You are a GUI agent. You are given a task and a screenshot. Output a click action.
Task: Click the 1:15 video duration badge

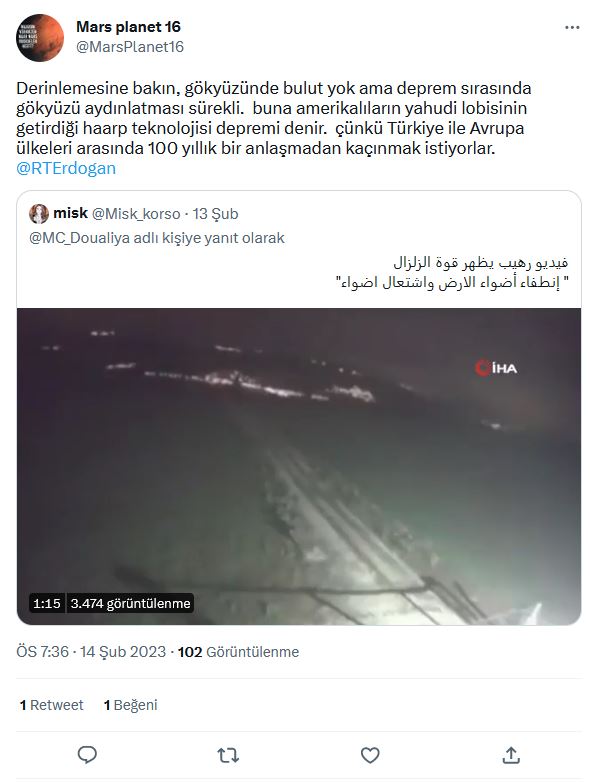[46, 603]
